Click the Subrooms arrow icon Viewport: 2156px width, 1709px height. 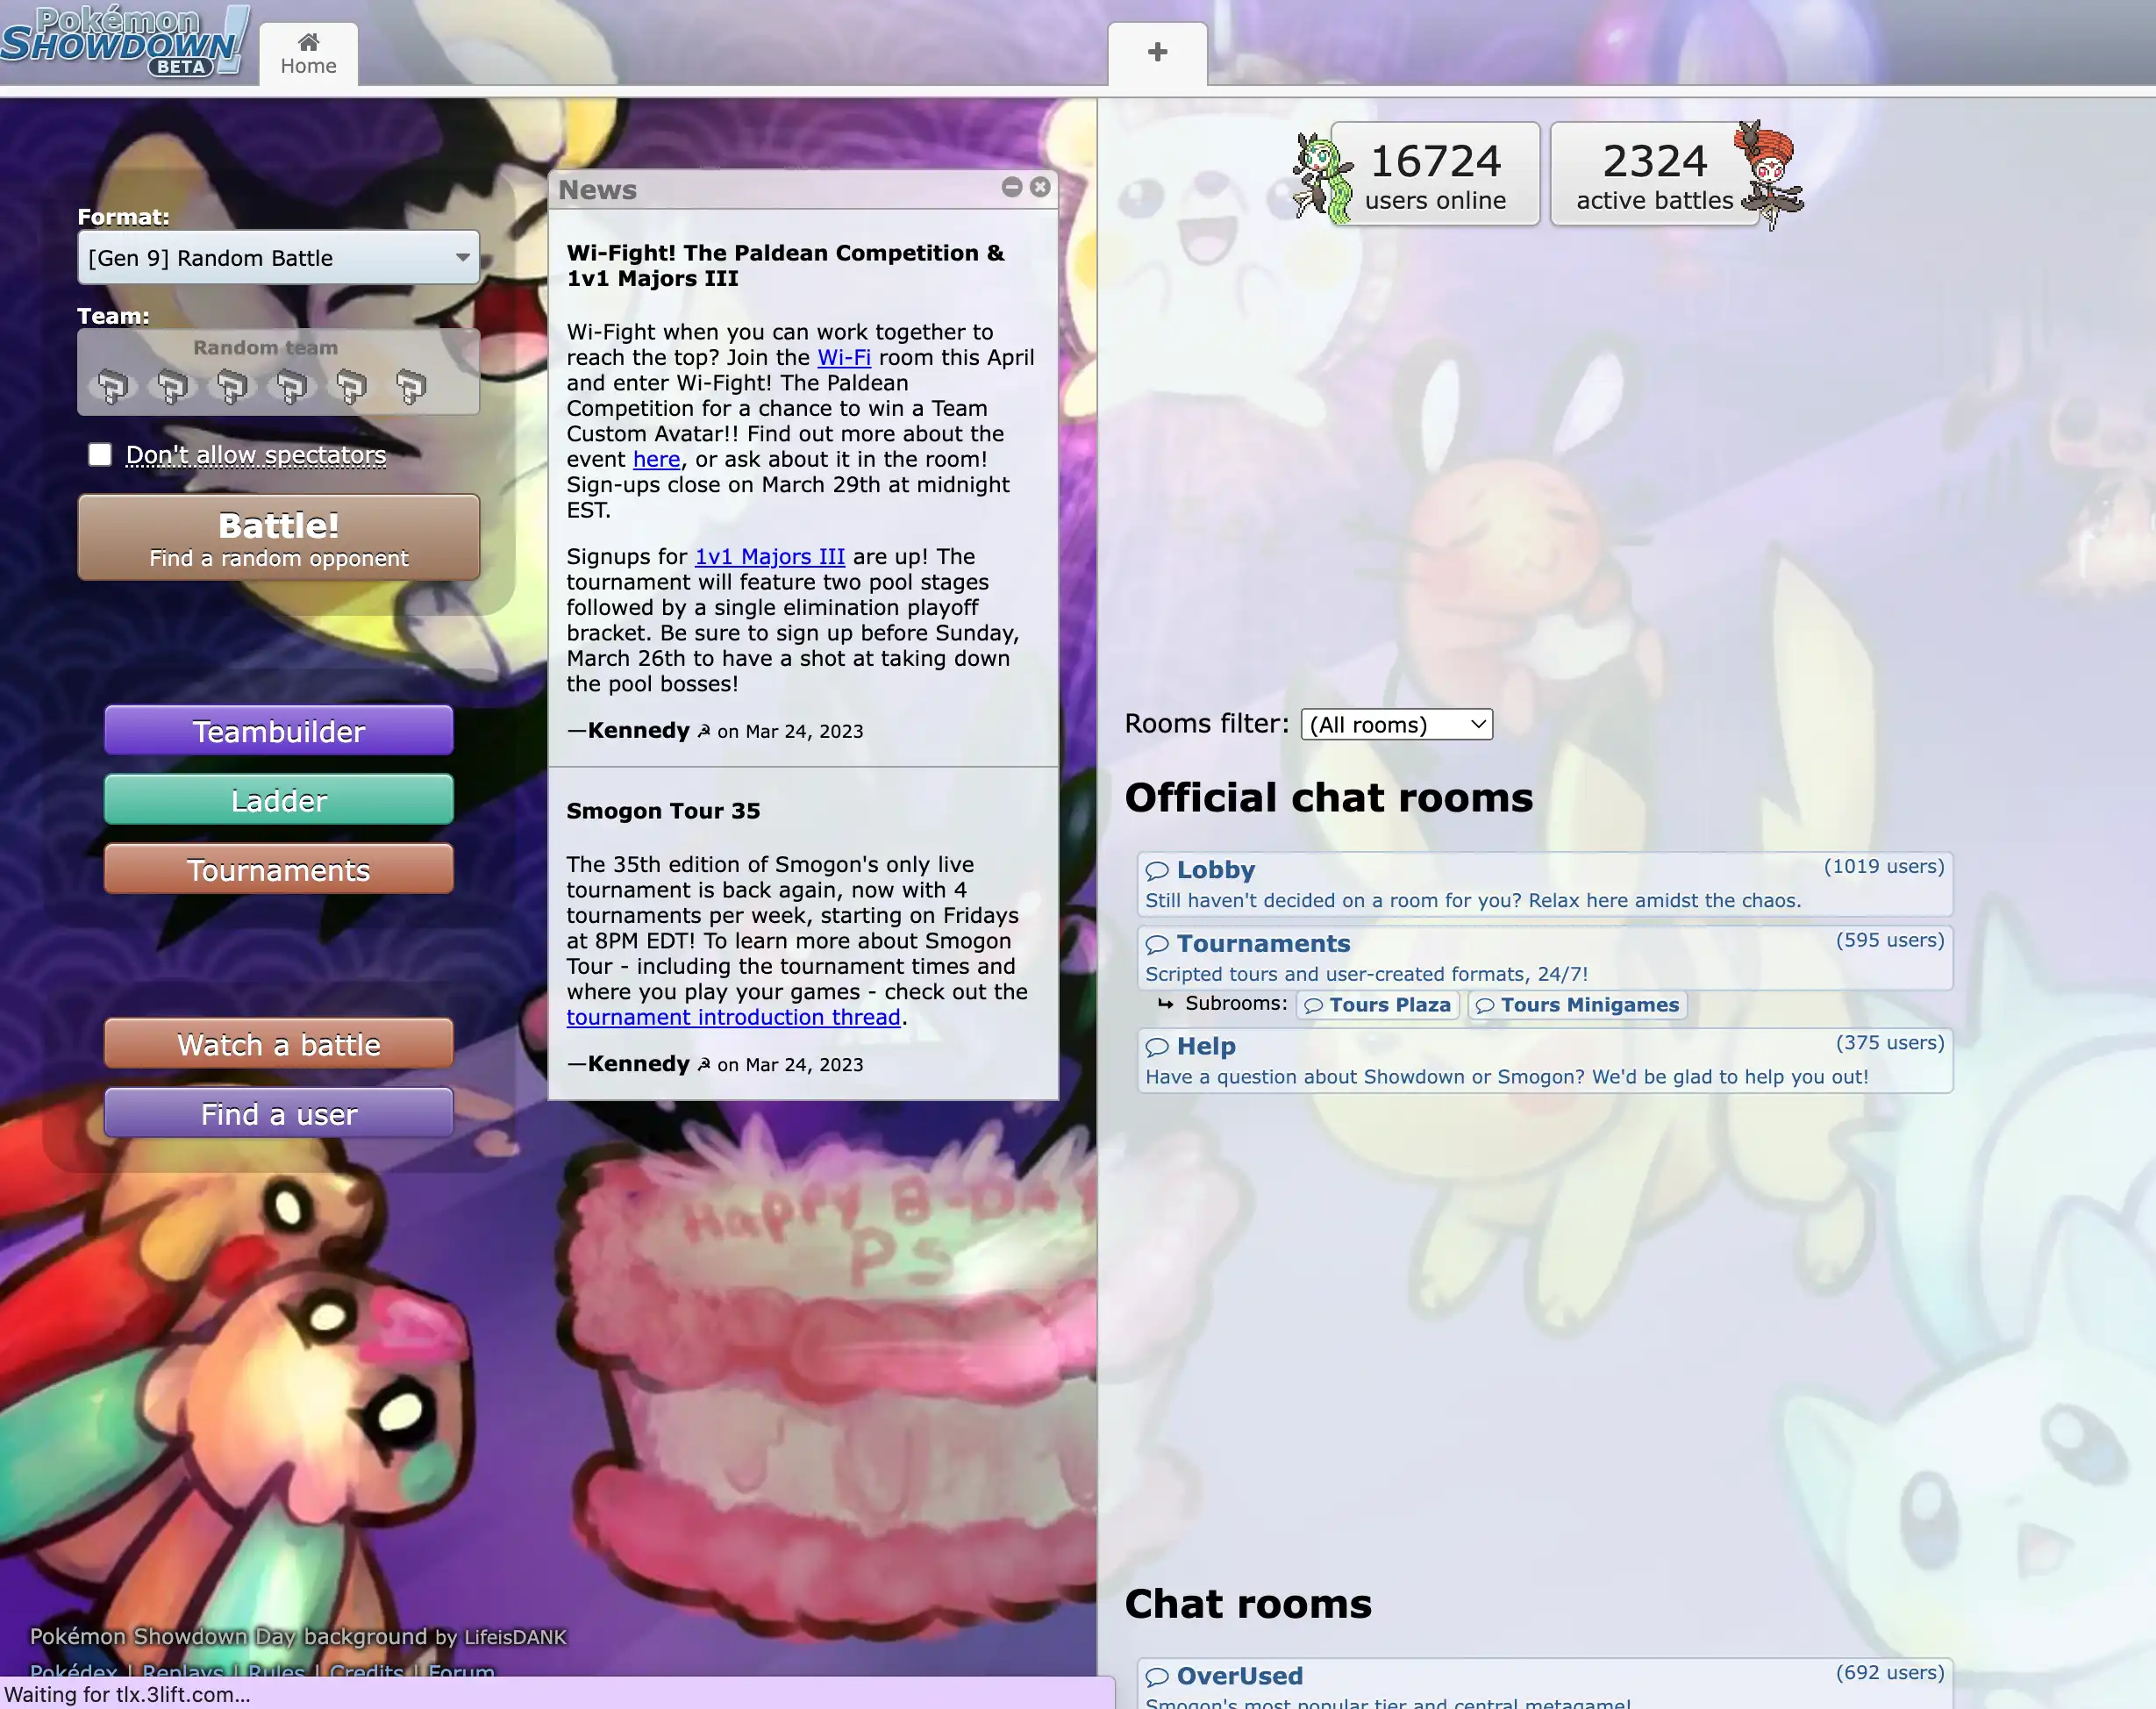[1165, 1004]
